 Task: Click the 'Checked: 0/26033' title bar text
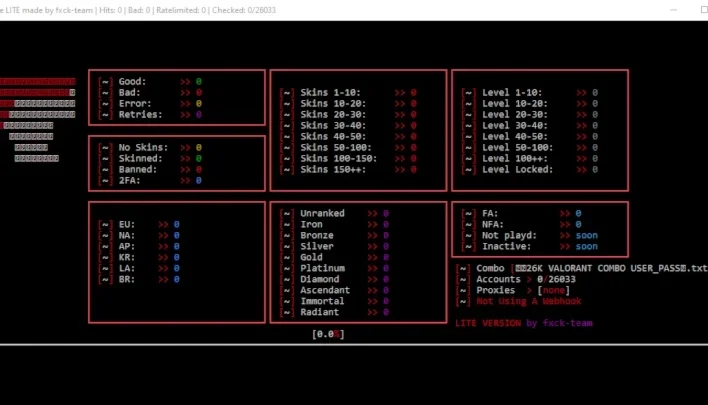coord(244,10)
